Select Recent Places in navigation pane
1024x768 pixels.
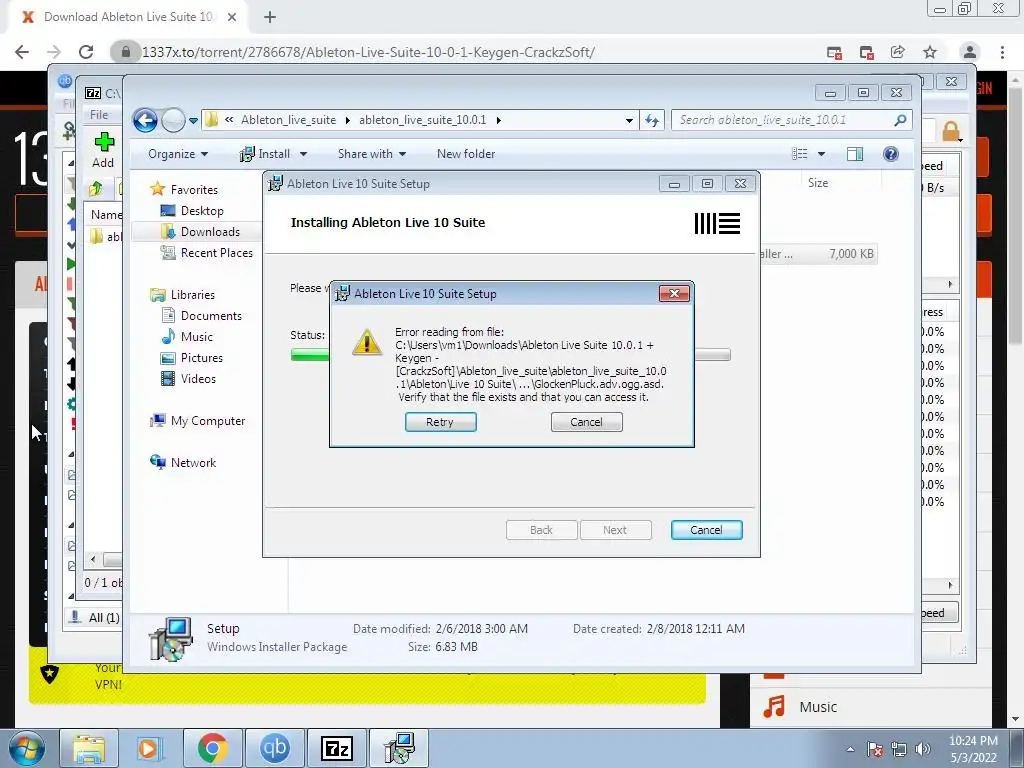click(206, 253)
